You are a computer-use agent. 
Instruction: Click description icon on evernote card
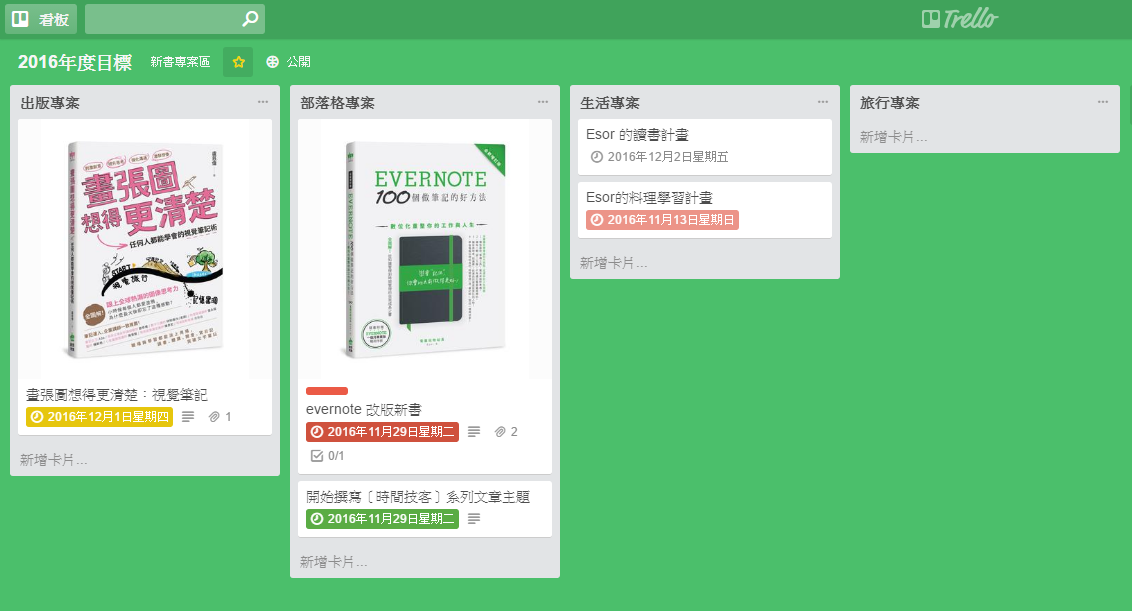pos(474,432)
